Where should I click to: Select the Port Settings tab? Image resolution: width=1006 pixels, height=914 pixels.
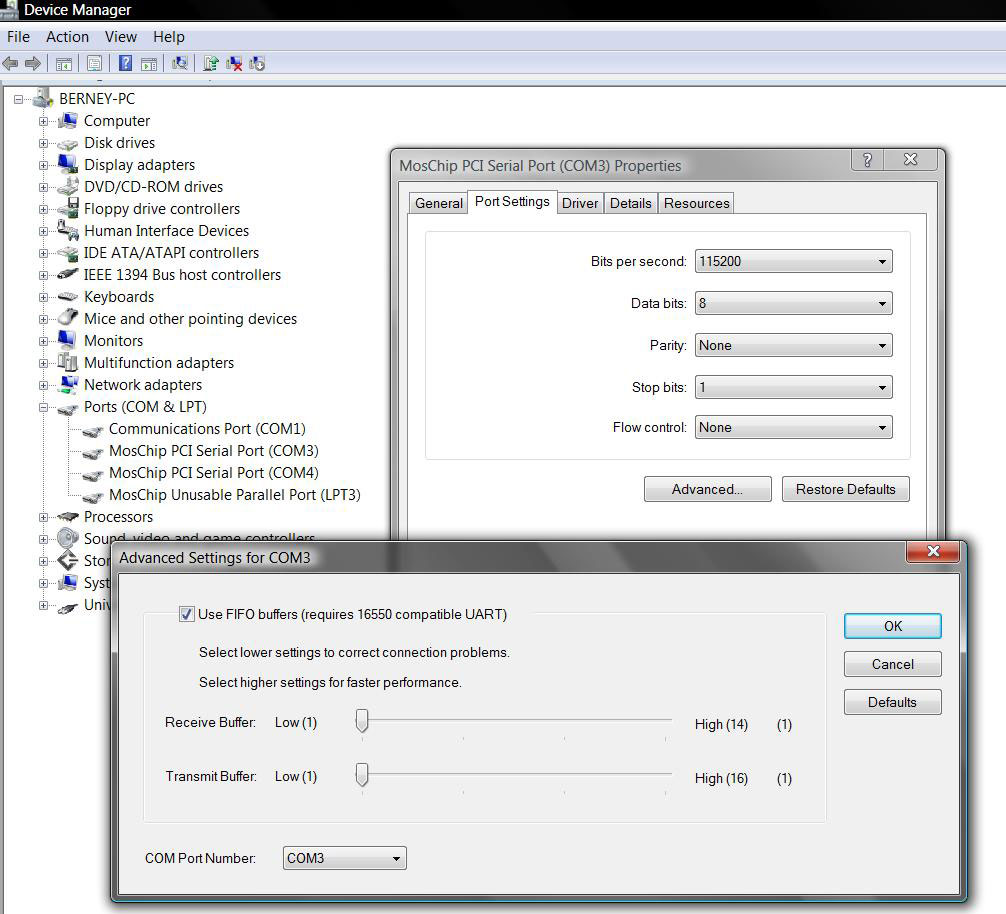pos(512,201)
